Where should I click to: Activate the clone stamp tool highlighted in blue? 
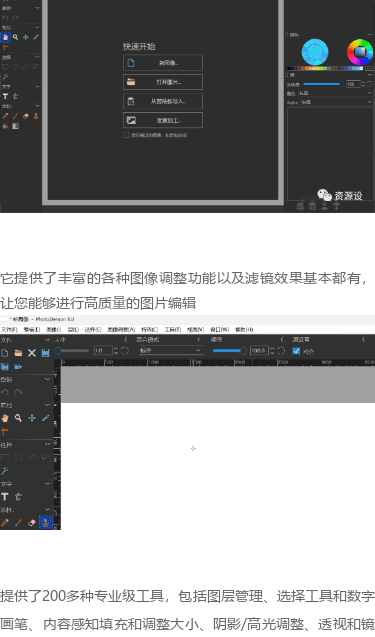point(46,522)
